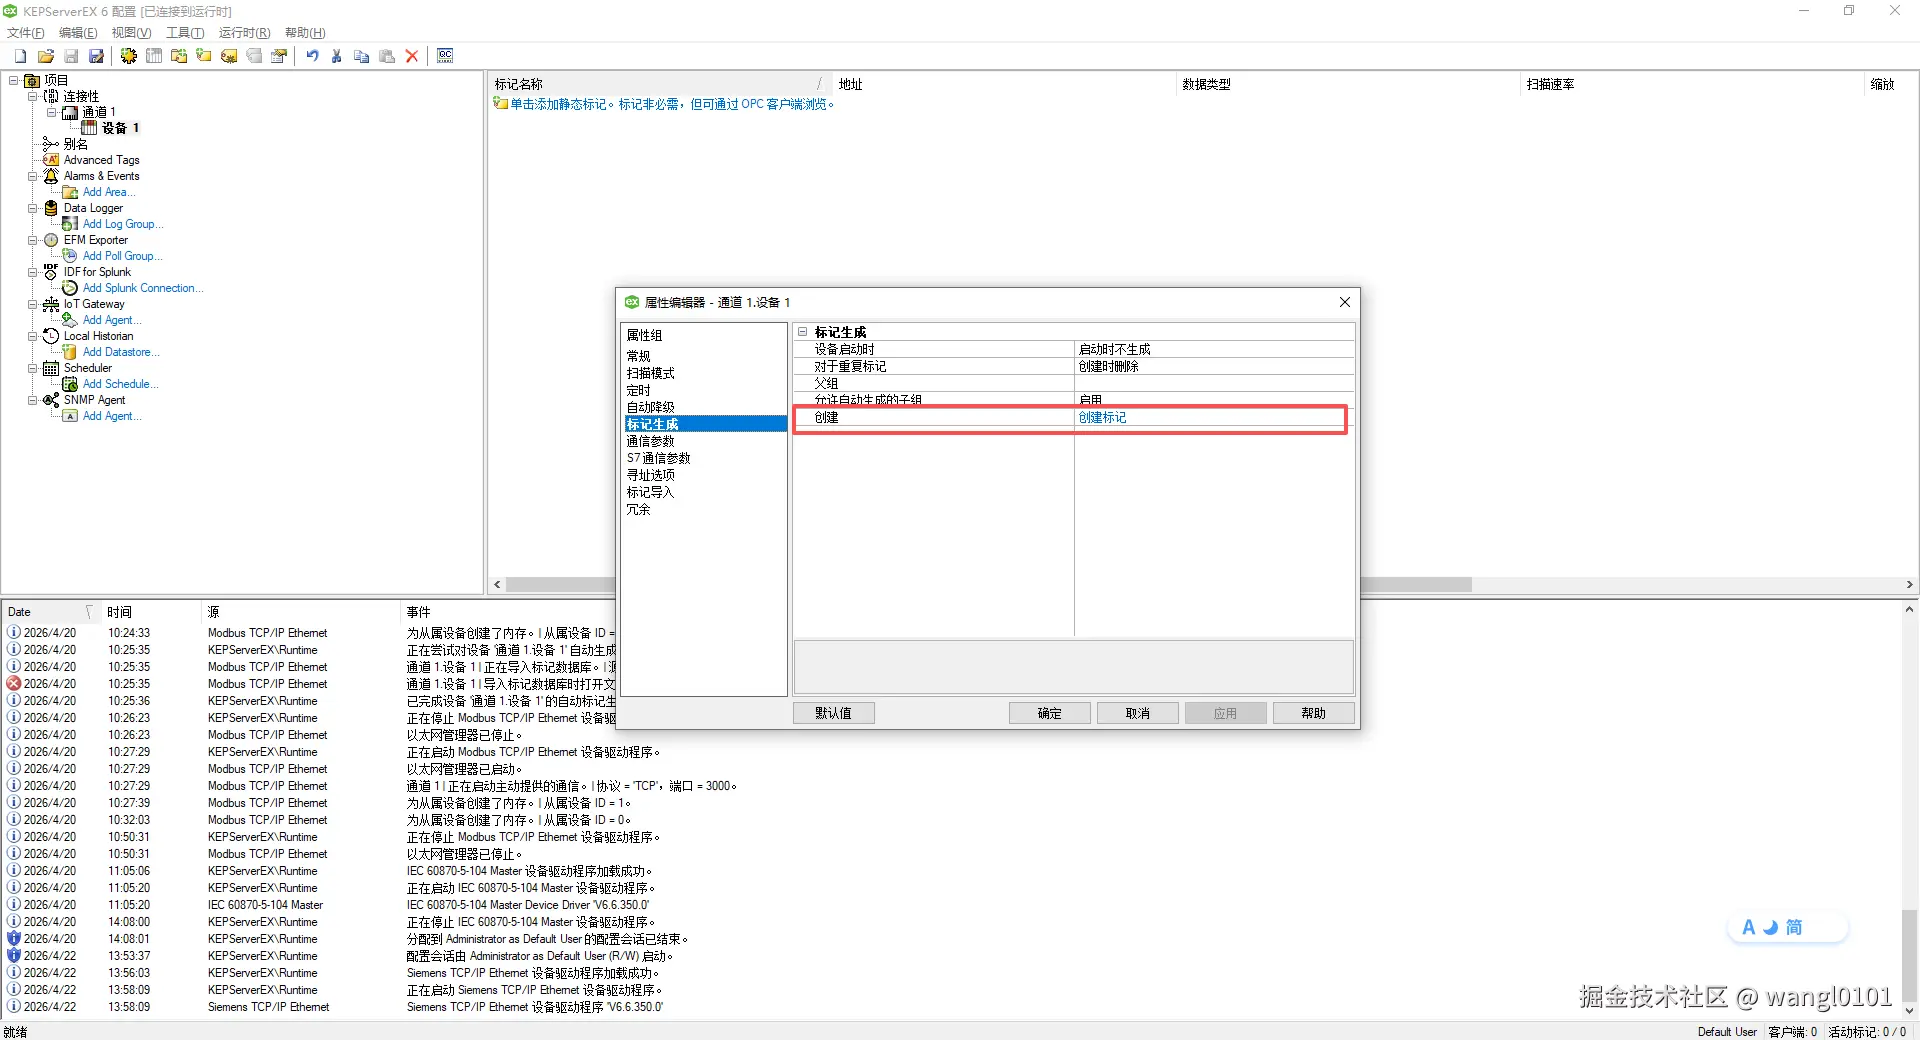This screenshot has height=1040, width=1920.
Task: Click the New Device toolbar icon
Action: pos(154,56)
